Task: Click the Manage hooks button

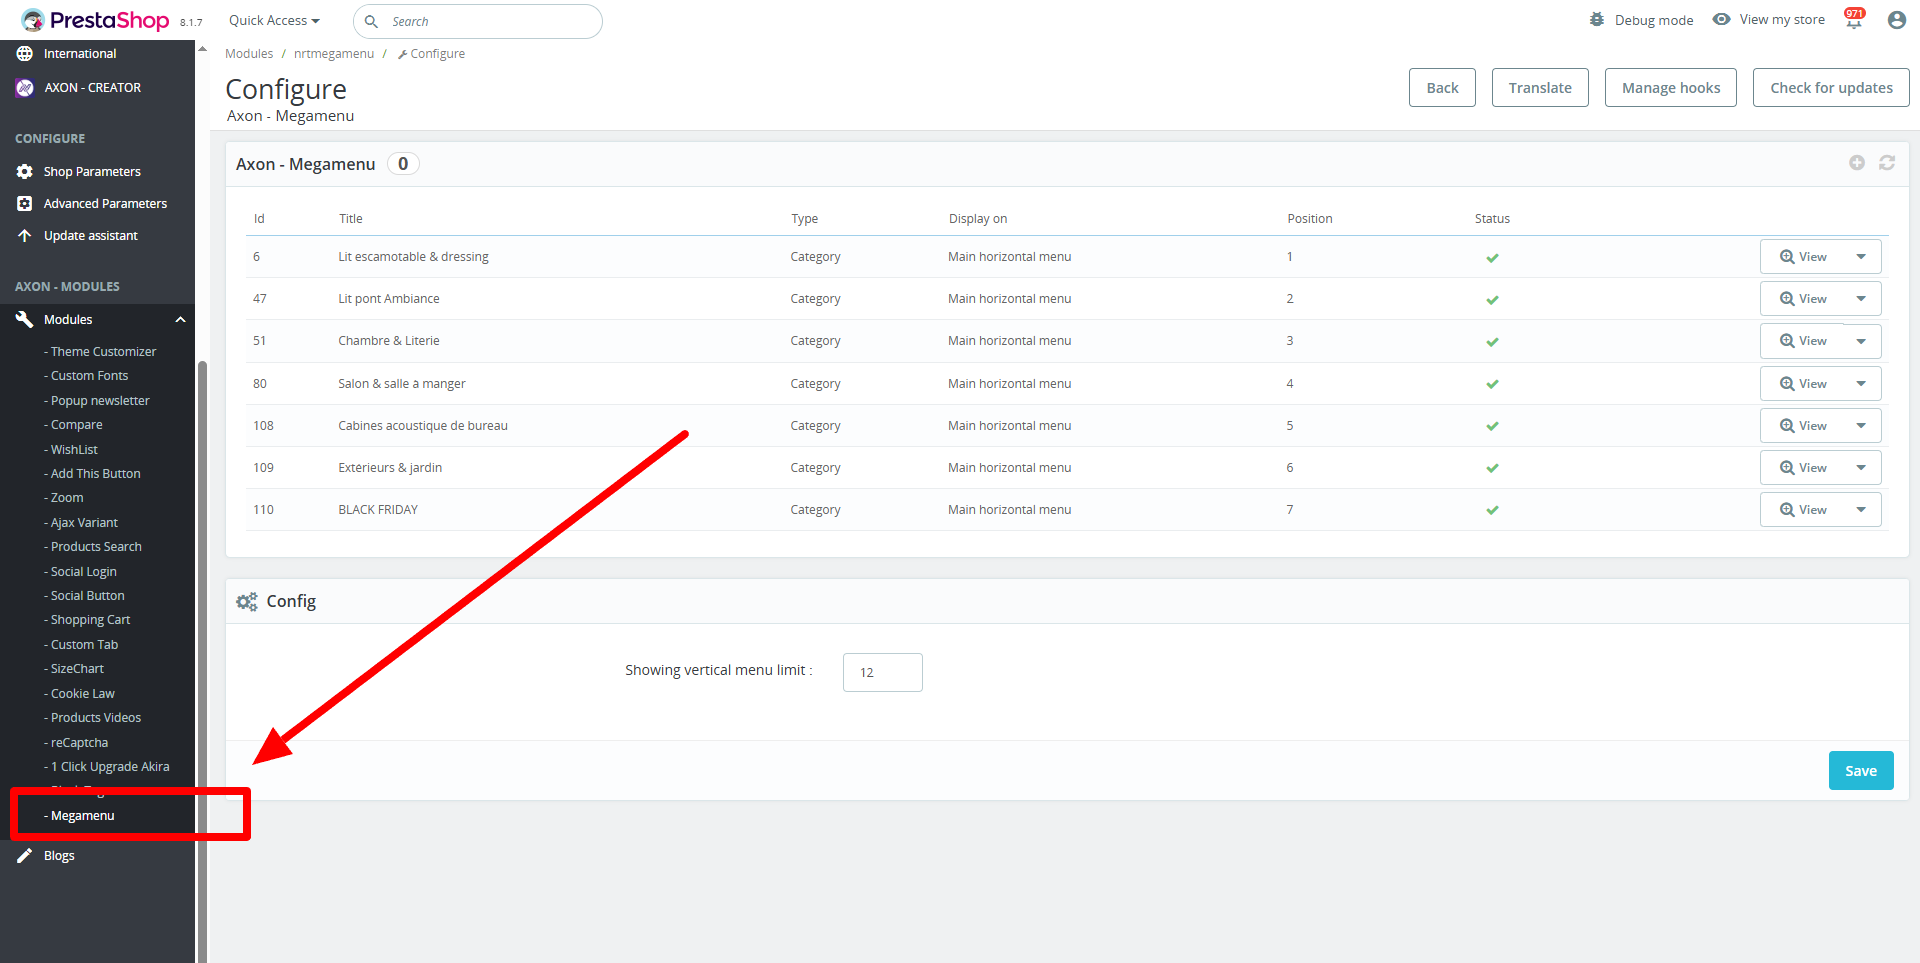Action: 1670,88
